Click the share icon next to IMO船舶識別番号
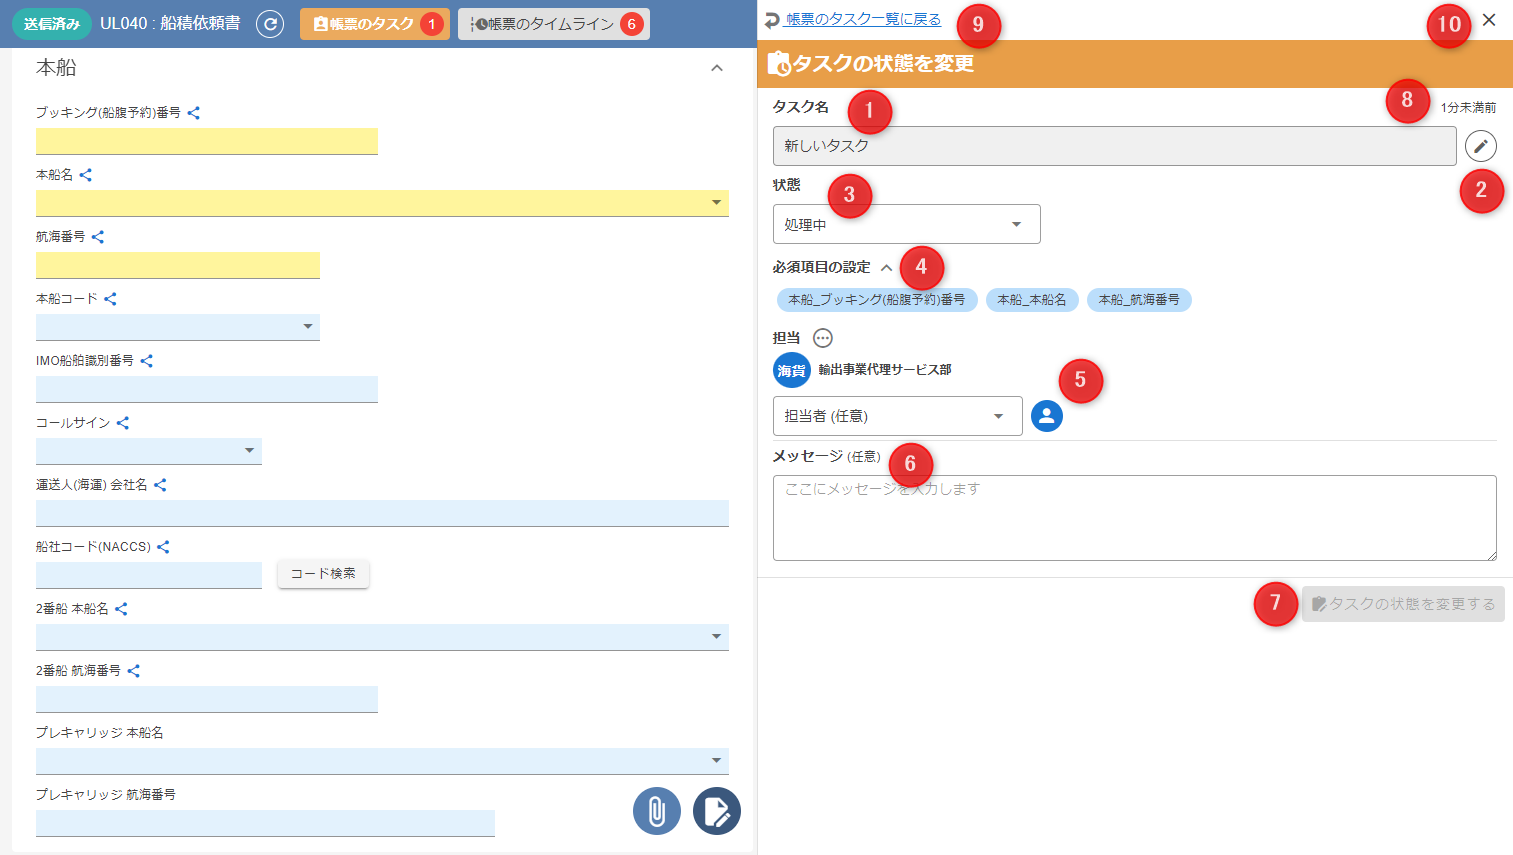The image size is (1513, 855). click(147, 361)
